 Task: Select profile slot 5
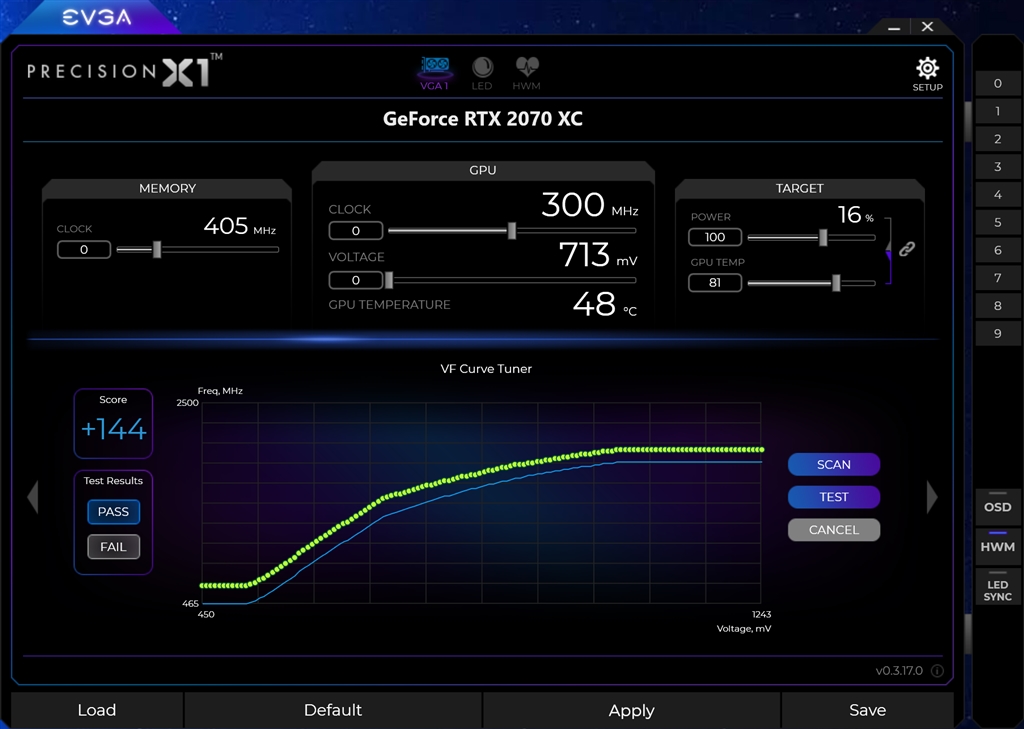point(997,222)
